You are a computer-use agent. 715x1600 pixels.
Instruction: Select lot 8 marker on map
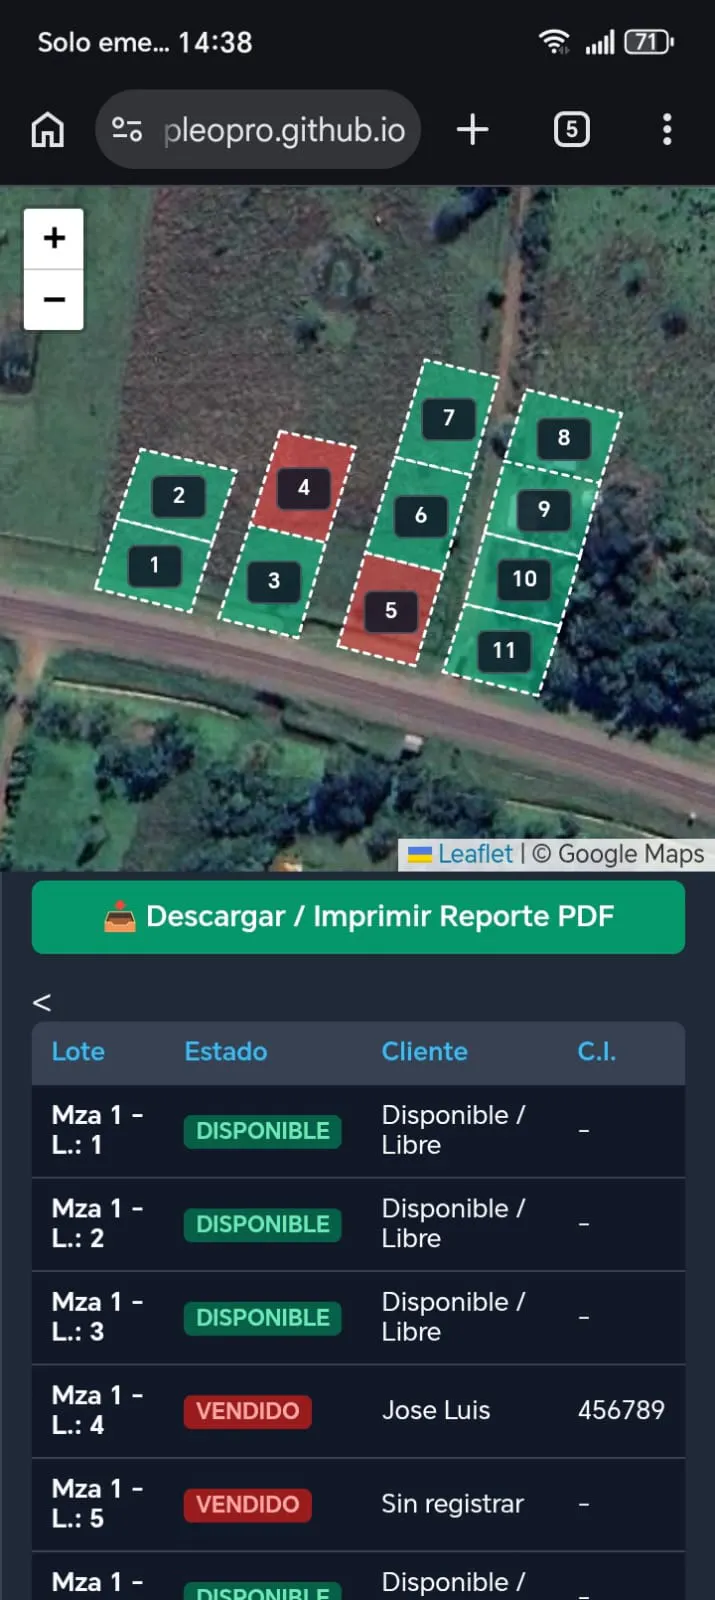[564, 437]
